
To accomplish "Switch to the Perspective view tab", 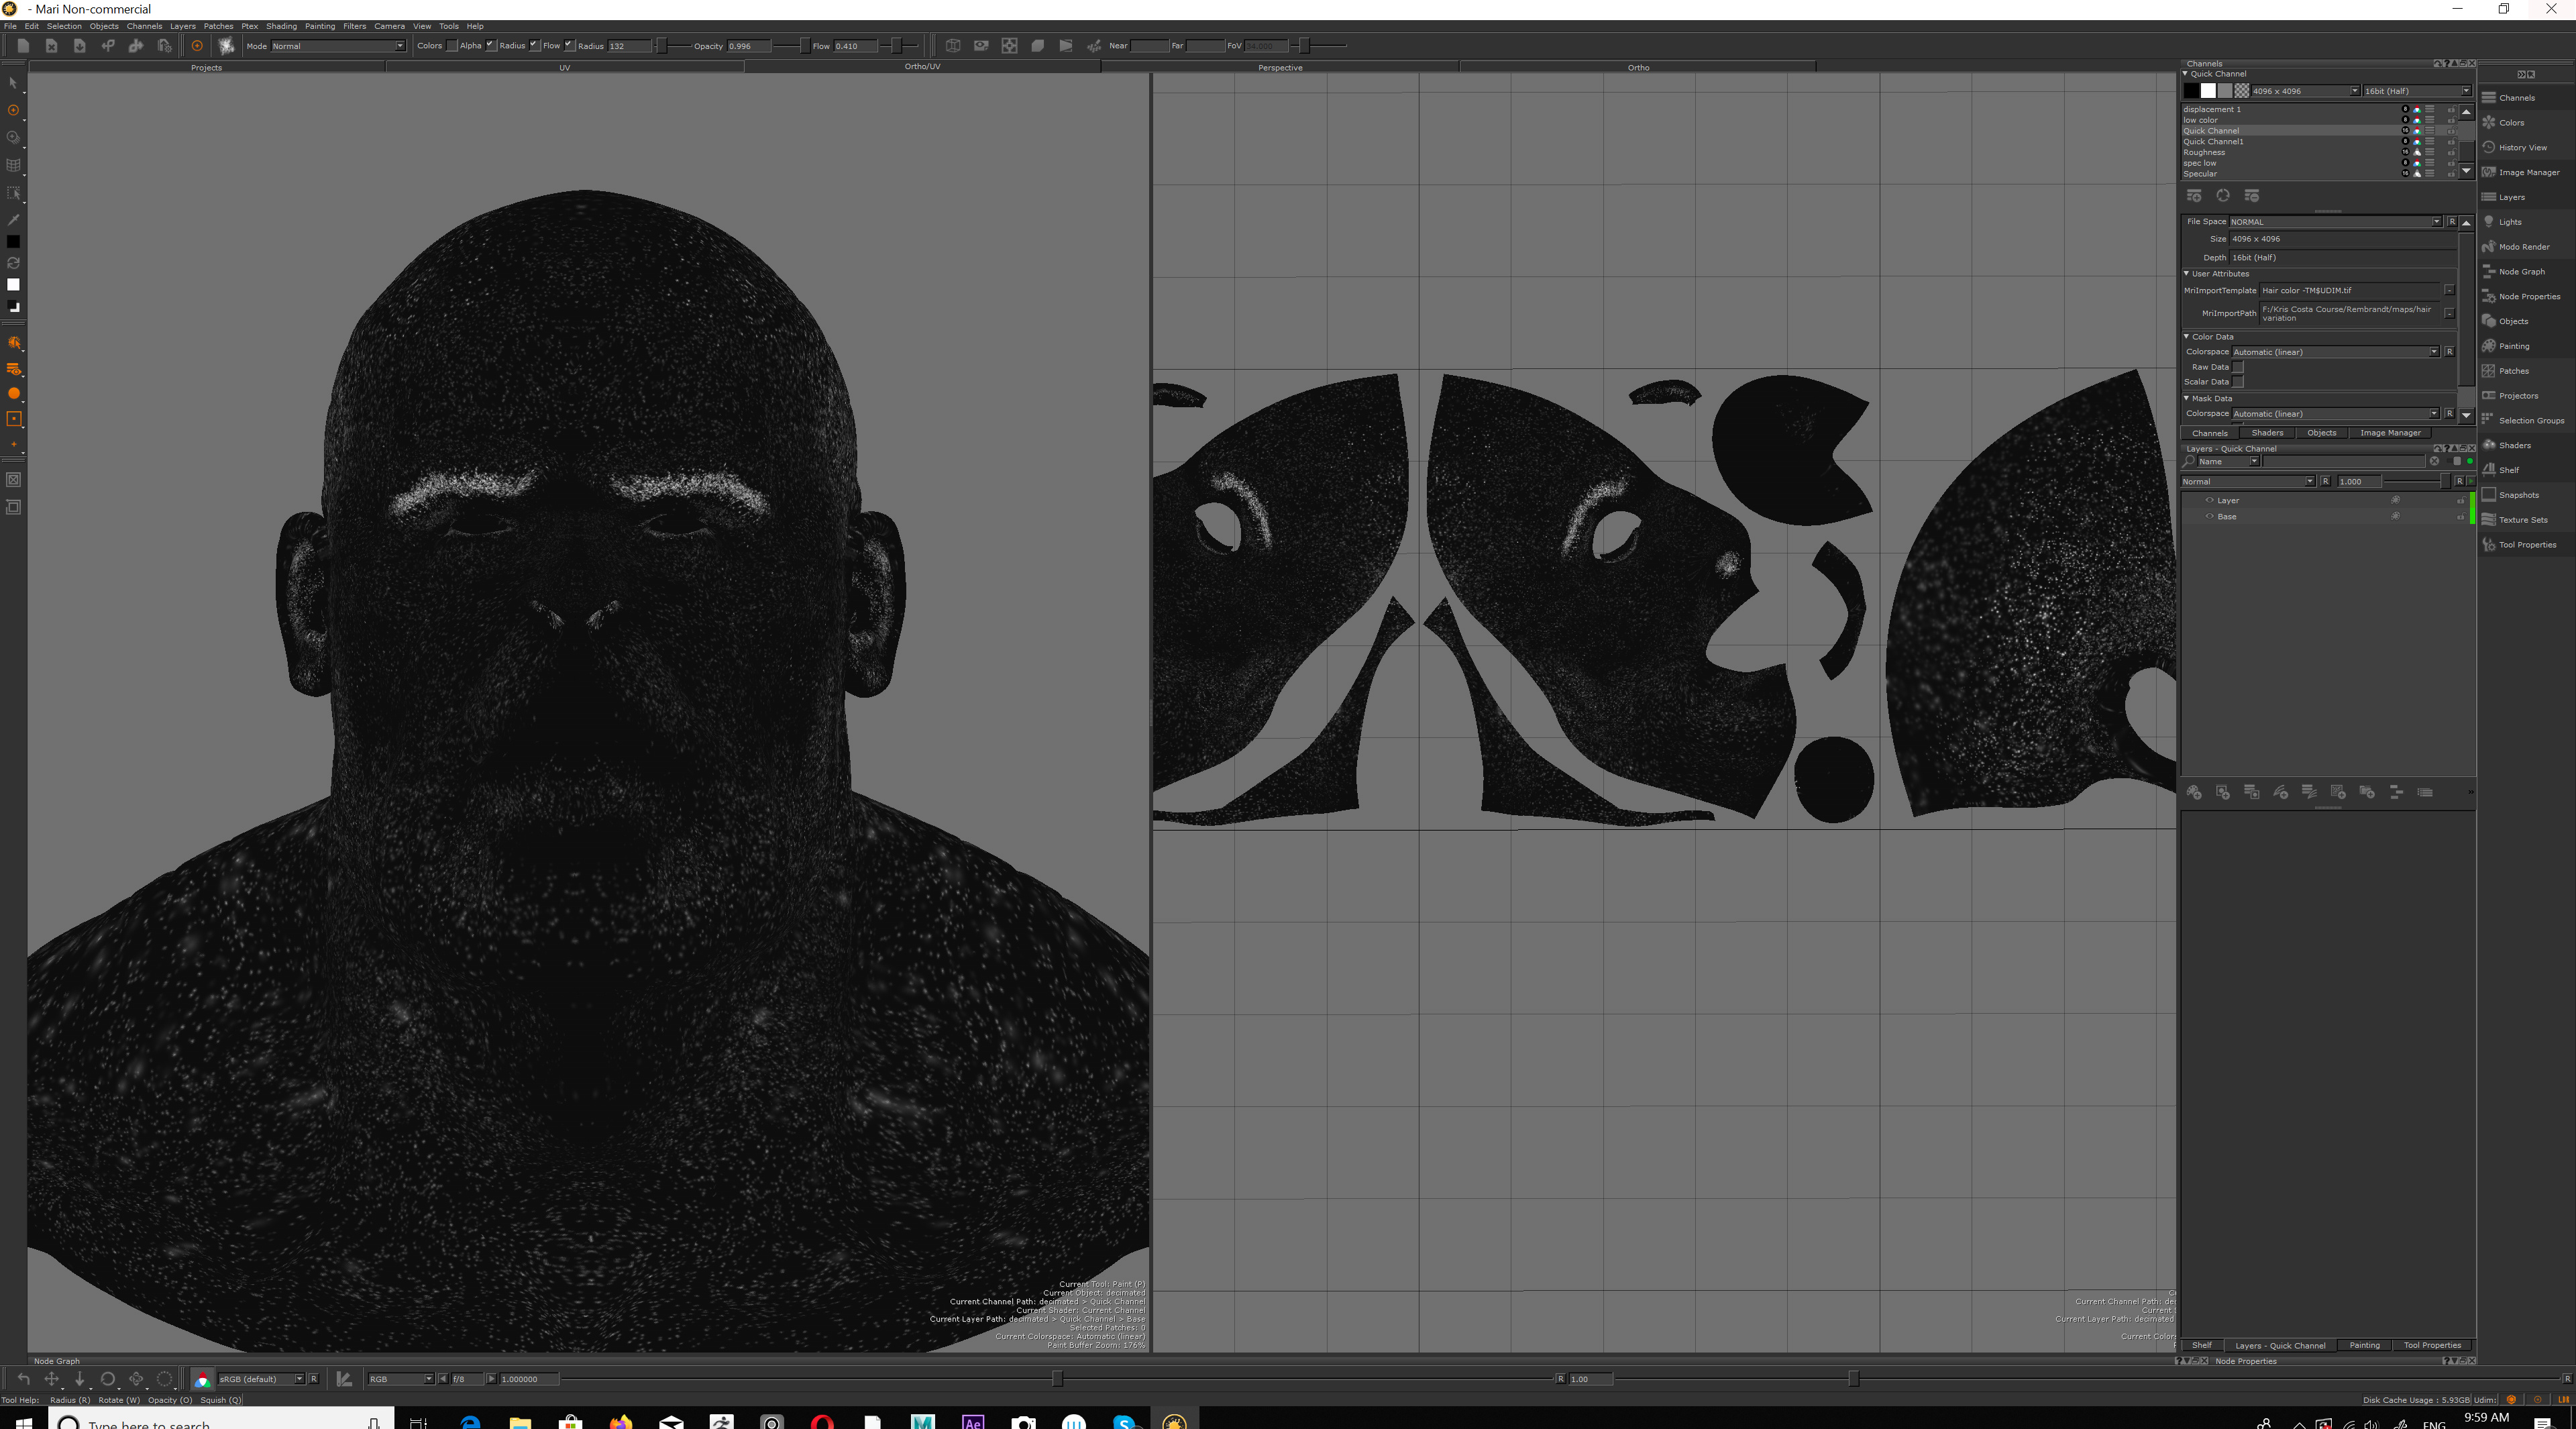I will pos(1280,68).
